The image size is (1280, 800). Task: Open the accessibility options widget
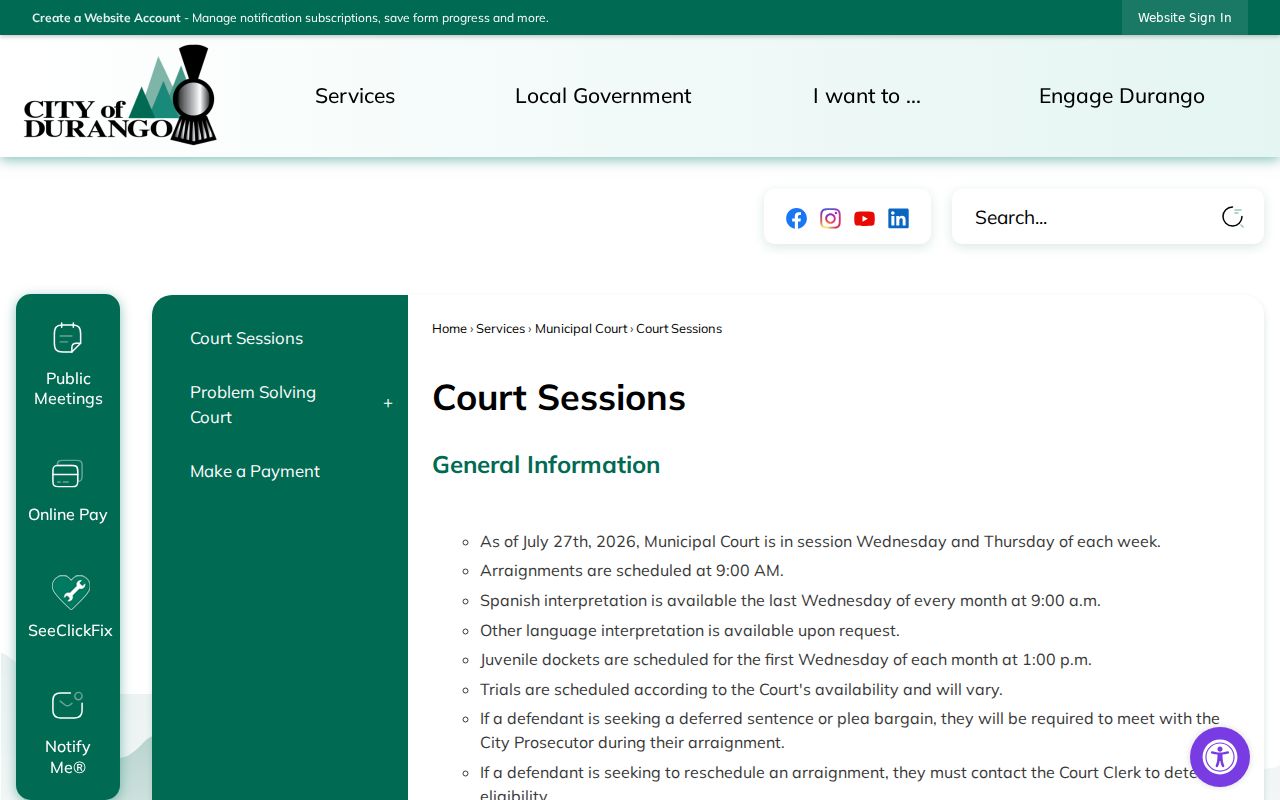click(x=1220, y=757)
